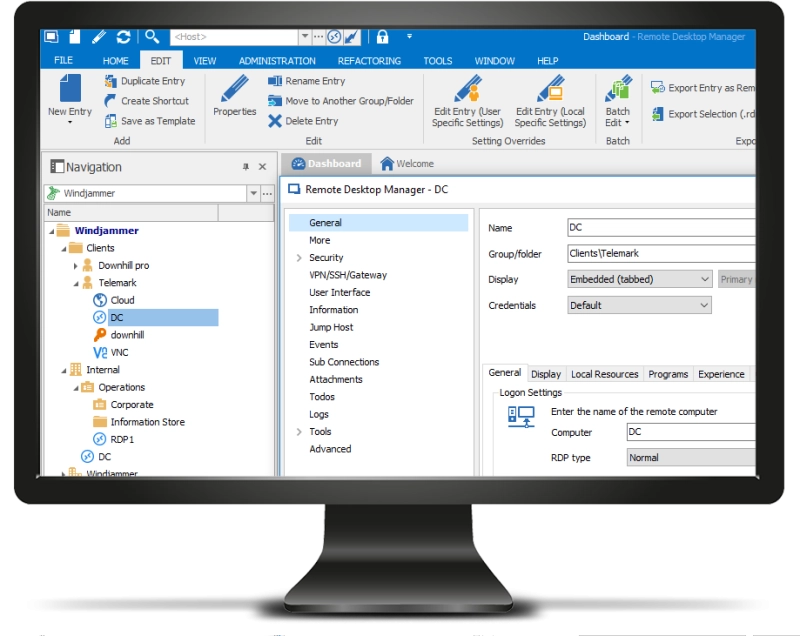Pin the Navigation panel
The width and height of the screenshot is (800, 636).
click(x=246, y=167)
